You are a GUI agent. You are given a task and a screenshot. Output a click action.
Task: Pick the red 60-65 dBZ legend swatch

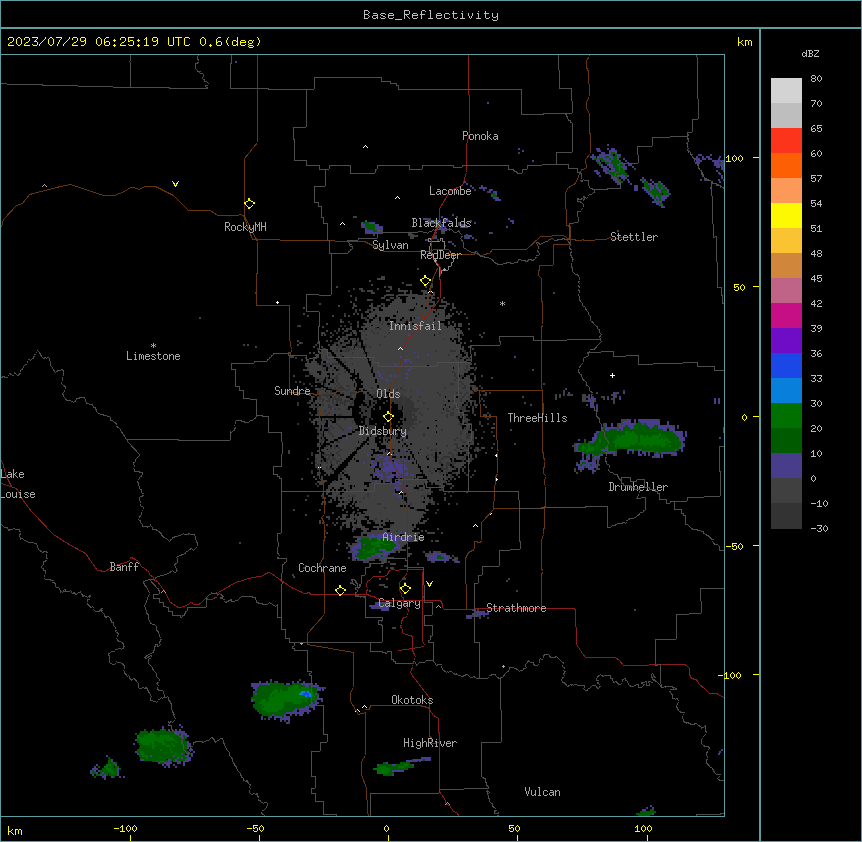click(786, 140)
